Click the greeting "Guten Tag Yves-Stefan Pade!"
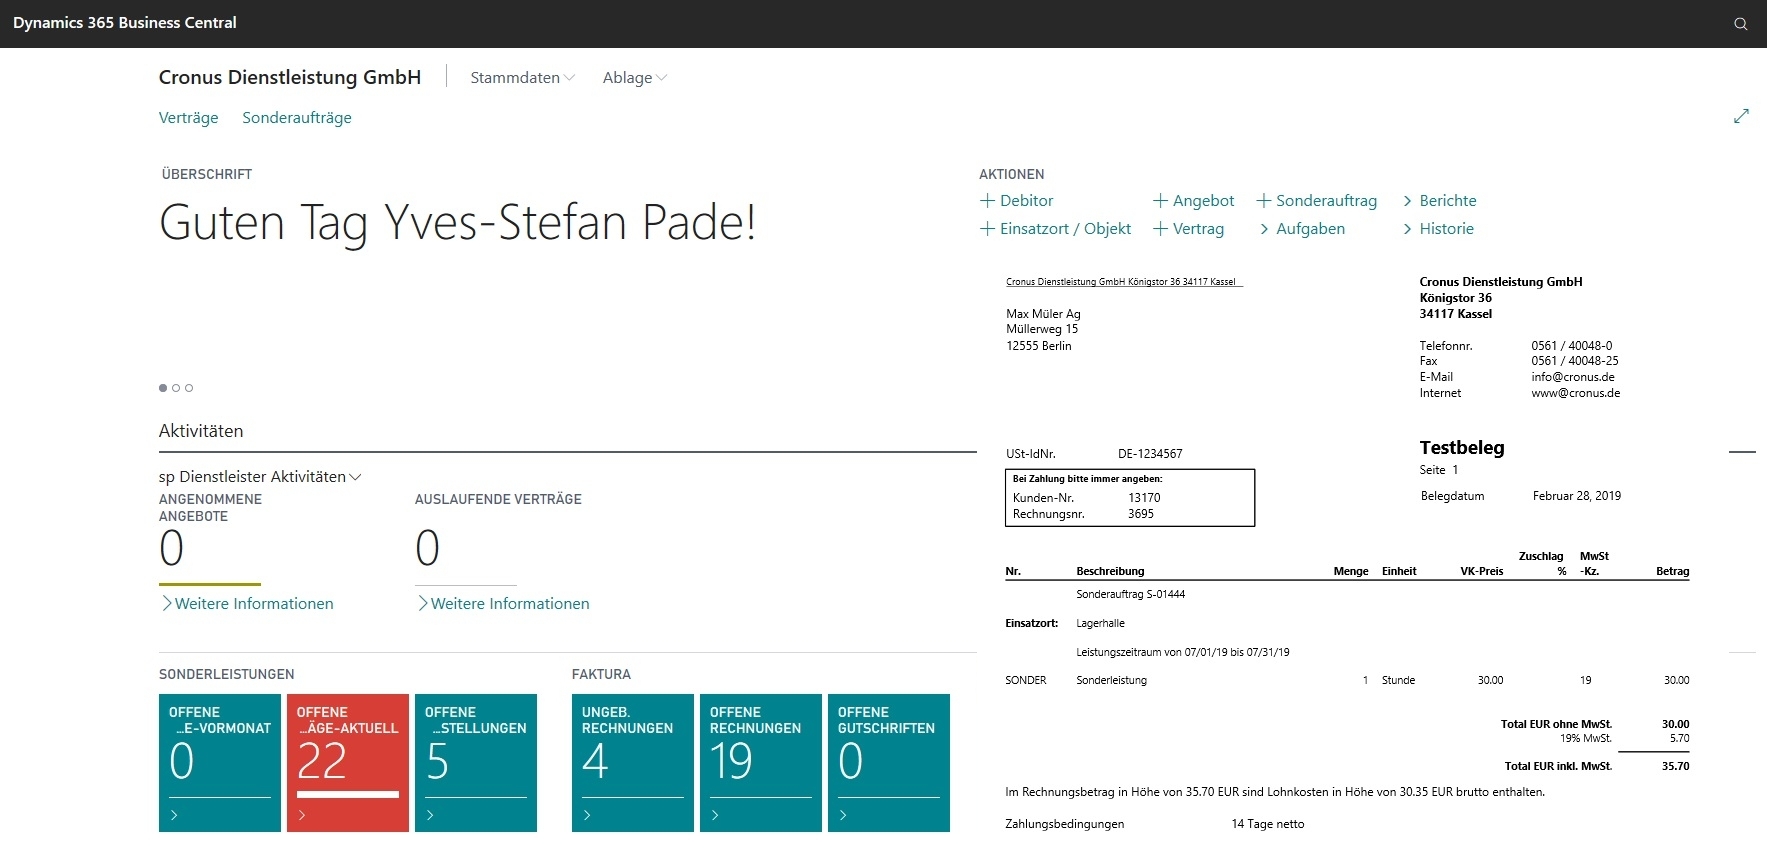This screenshot has width=1767, height=862. click(x=457, y=222)
